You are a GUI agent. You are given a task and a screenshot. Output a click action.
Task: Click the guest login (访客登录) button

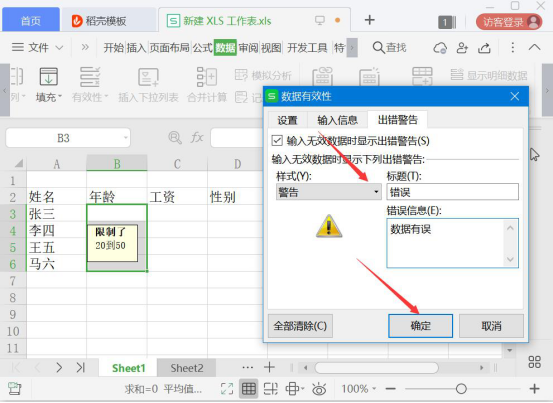click(509, 22)
